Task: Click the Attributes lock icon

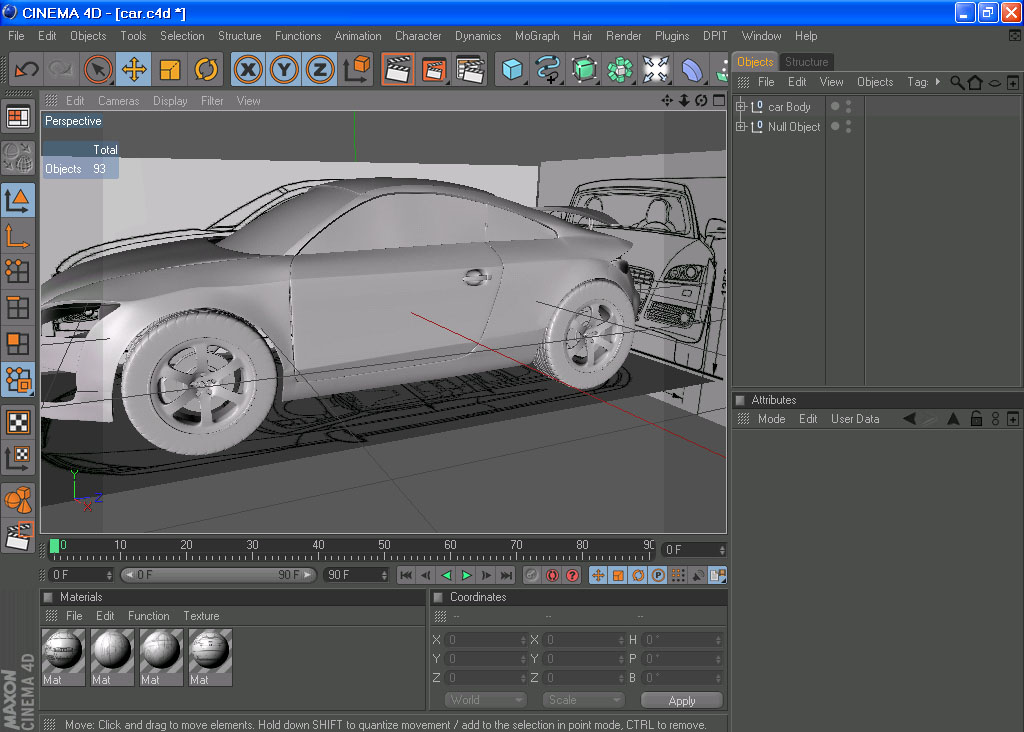Action: tap(976, 419)
